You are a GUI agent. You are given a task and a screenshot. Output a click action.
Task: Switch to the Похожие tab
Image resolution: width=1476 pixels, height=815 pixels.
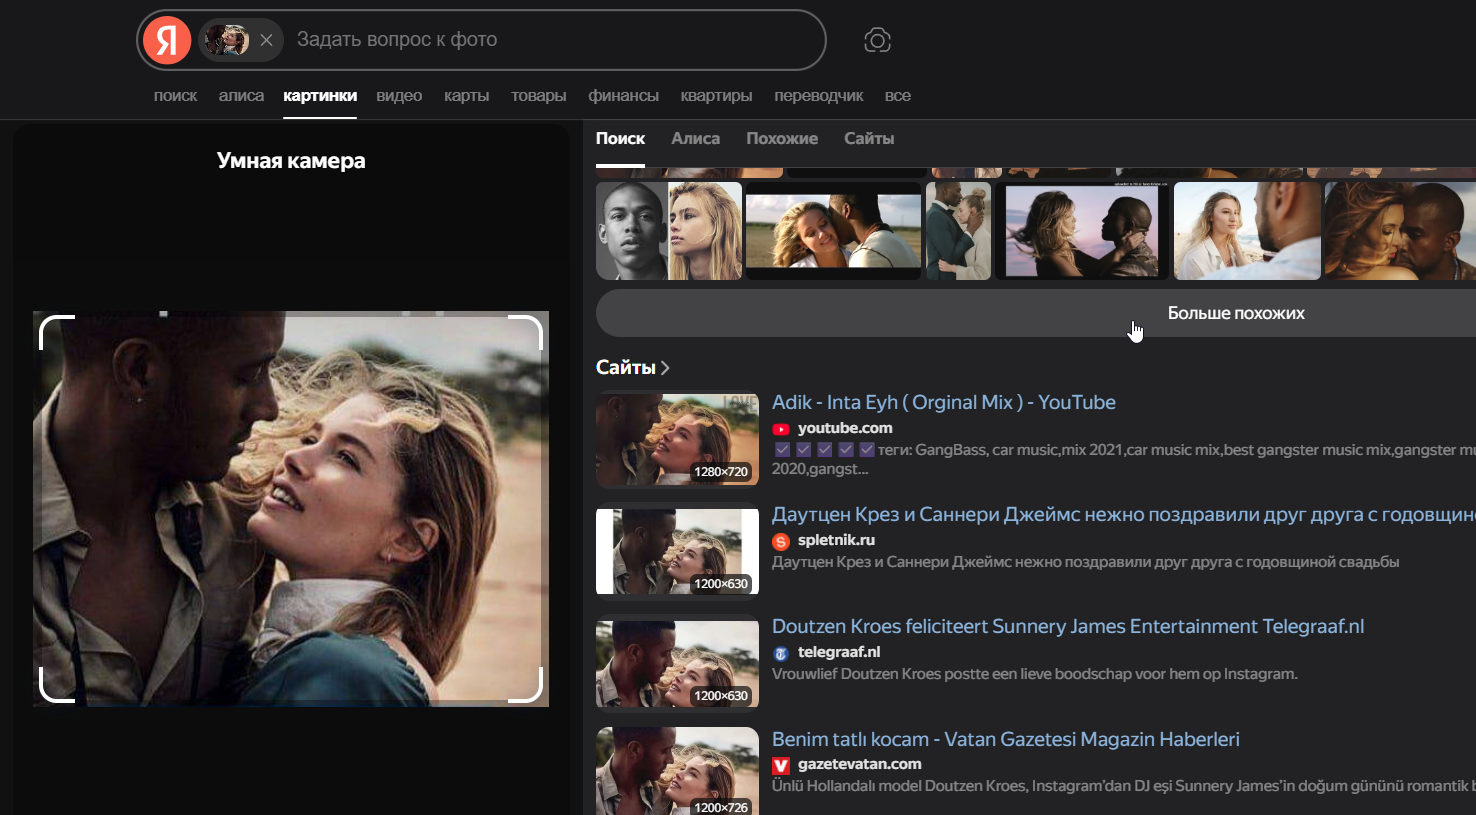click(x=781, y=139)
